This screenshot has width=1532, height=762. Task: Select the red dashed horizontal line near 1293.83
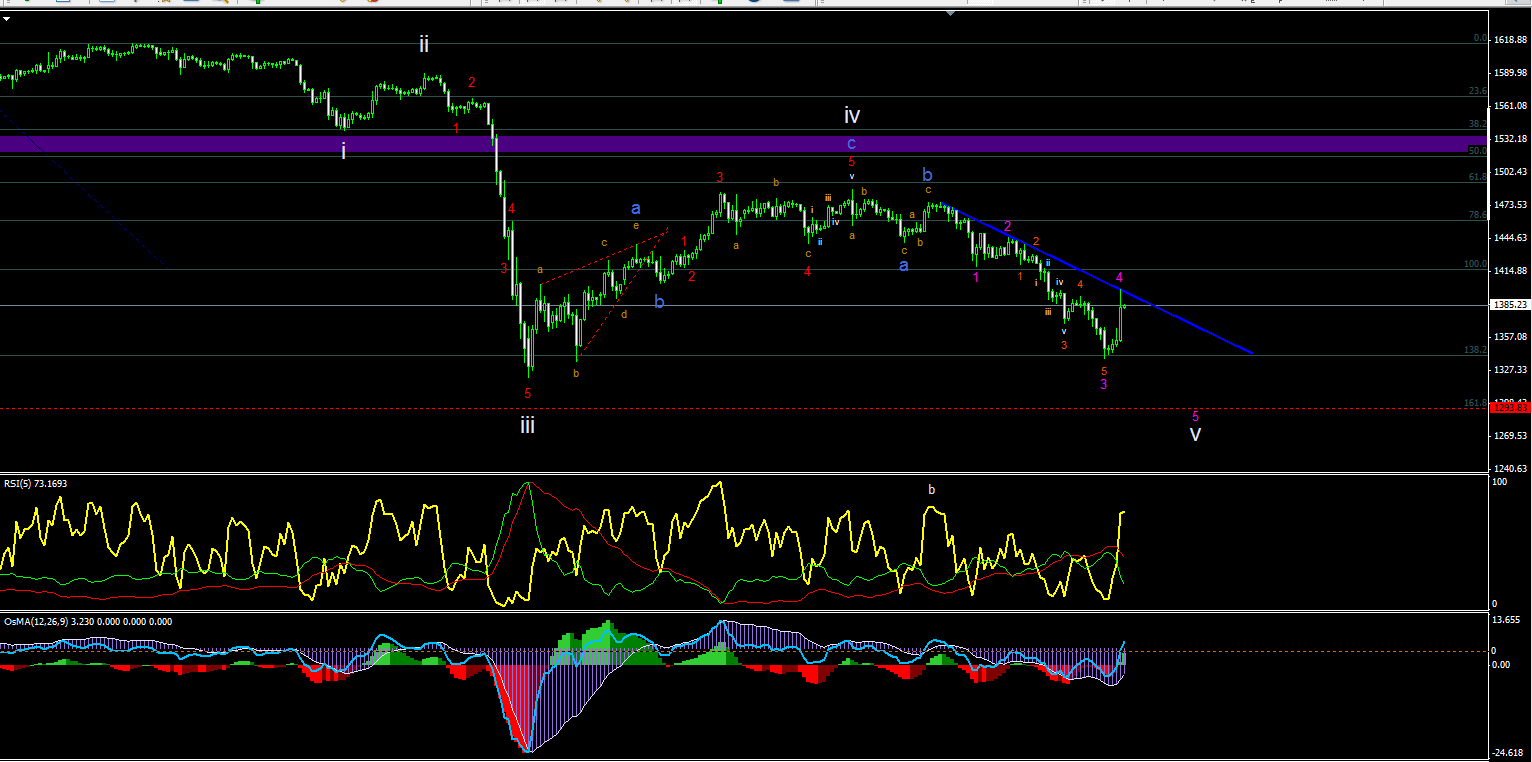coord(744,408)
